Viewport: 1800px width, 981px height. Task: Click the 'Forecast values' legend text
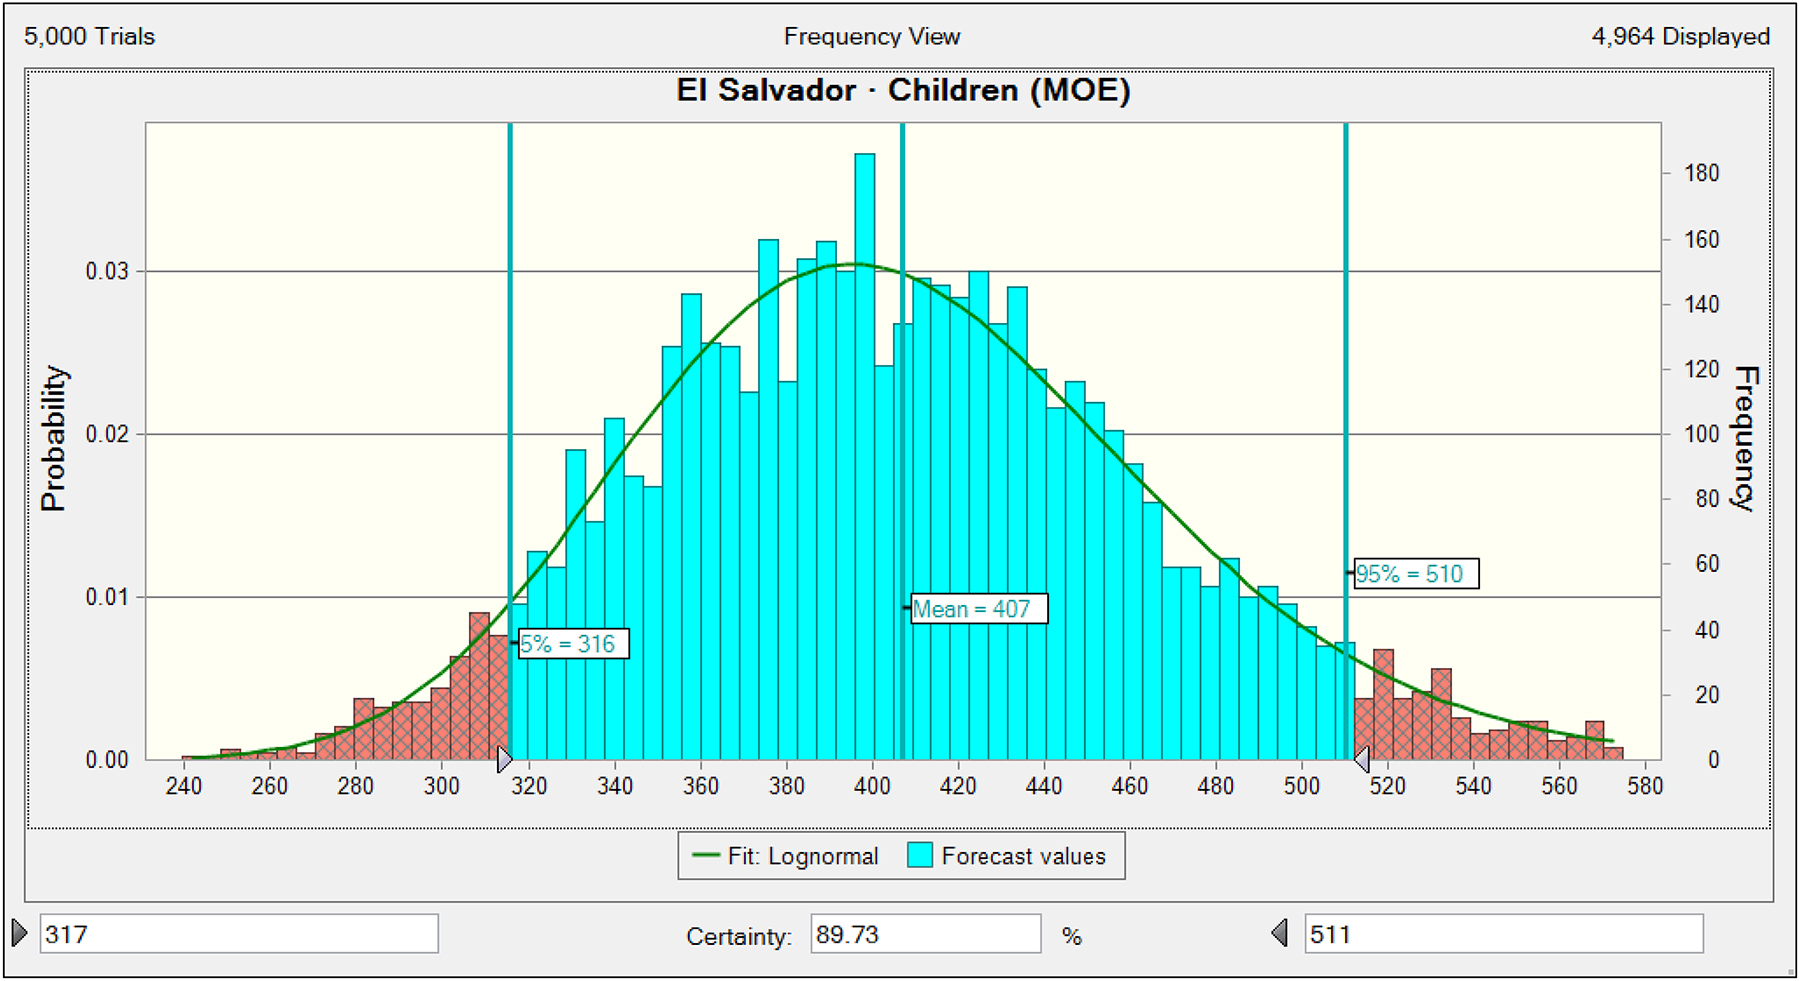click(x=1023, y=857)
